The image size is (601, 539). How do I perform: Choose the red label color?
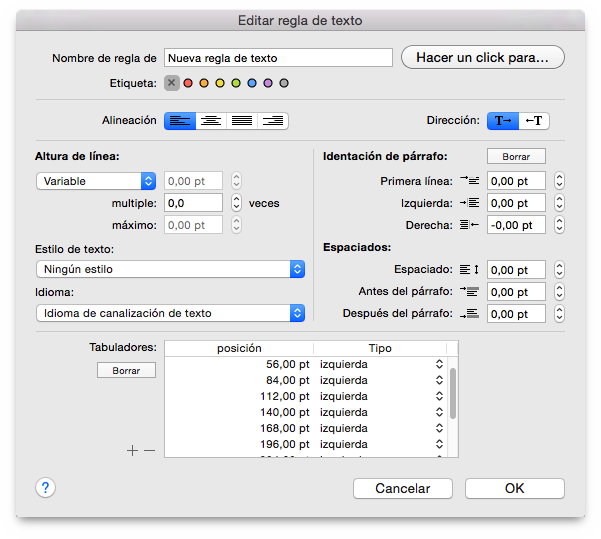click(x=188, y=83)
